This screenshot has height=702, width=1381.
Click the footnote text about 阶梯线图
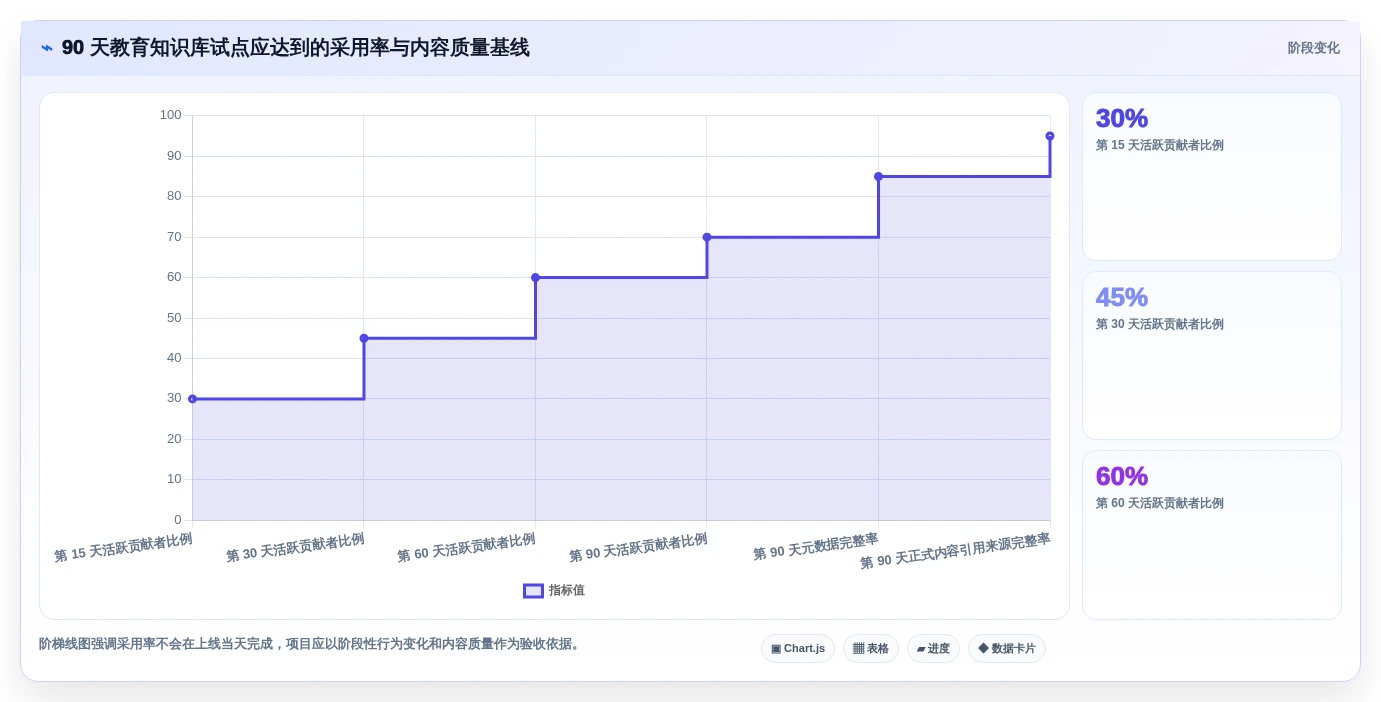[311, 644]
